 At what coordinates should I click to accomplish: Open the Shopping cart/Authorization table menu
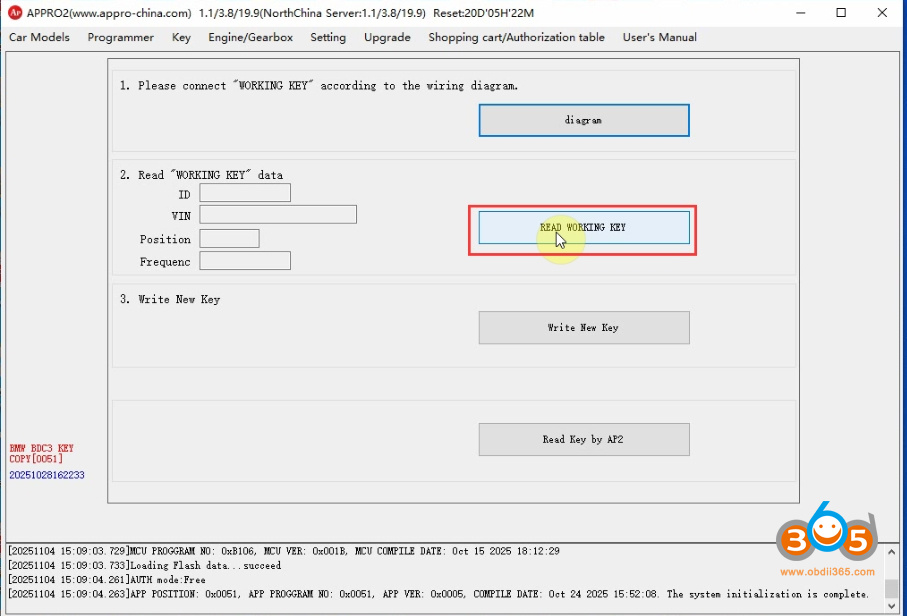click(x=516, y=38)
